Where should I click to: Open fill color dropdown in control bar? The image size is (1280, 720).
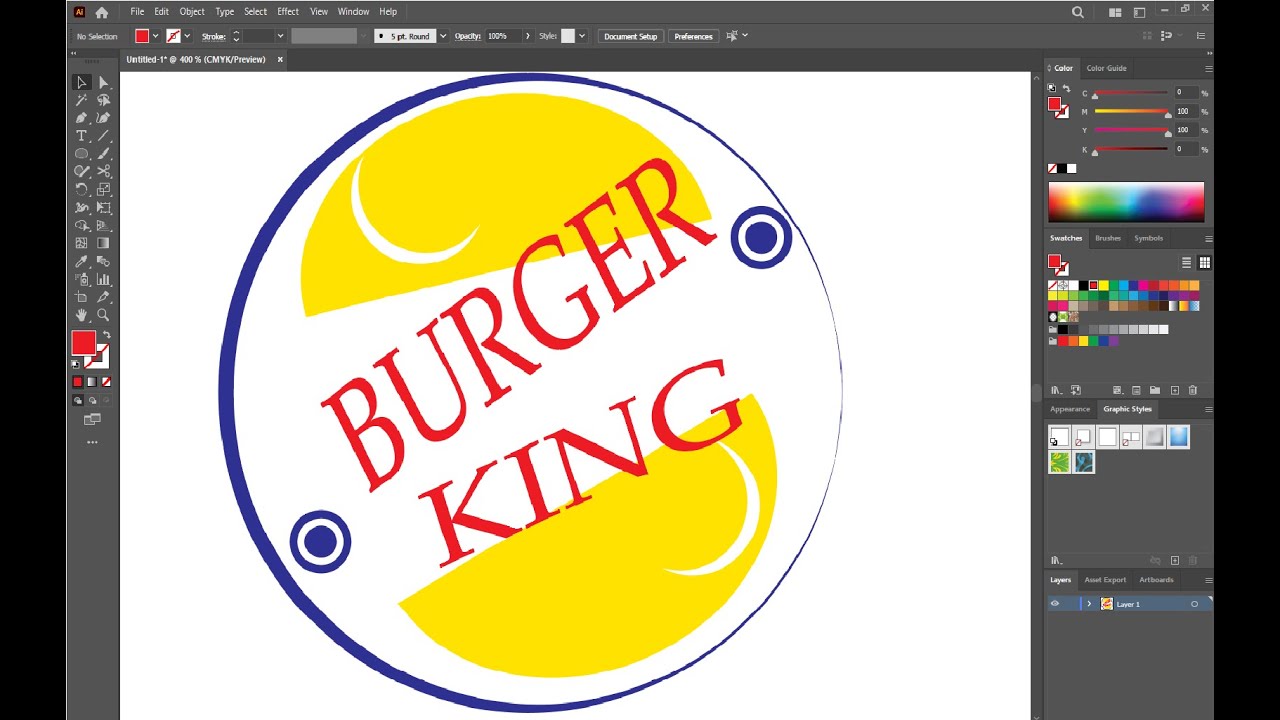coord(155,36)
